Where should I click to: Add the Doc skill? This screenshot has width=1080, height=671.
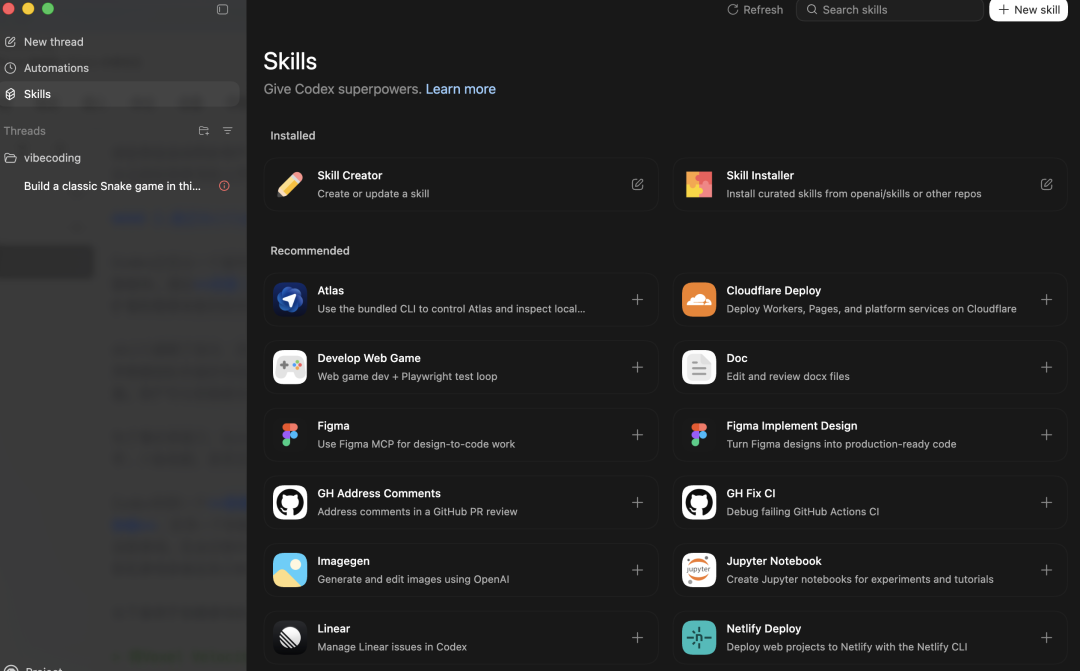tap(1047, 367)
